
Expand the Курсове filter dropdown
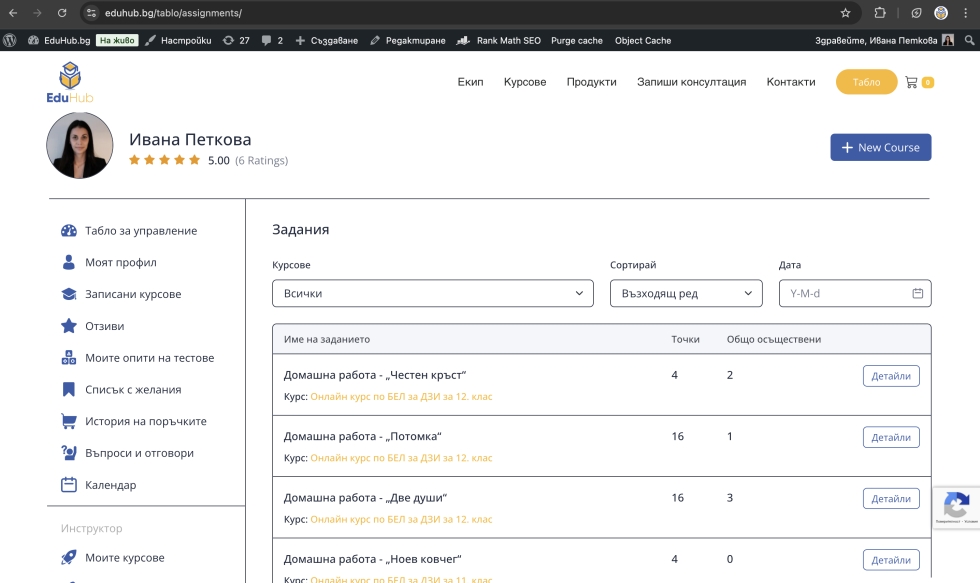click(433, 294)
